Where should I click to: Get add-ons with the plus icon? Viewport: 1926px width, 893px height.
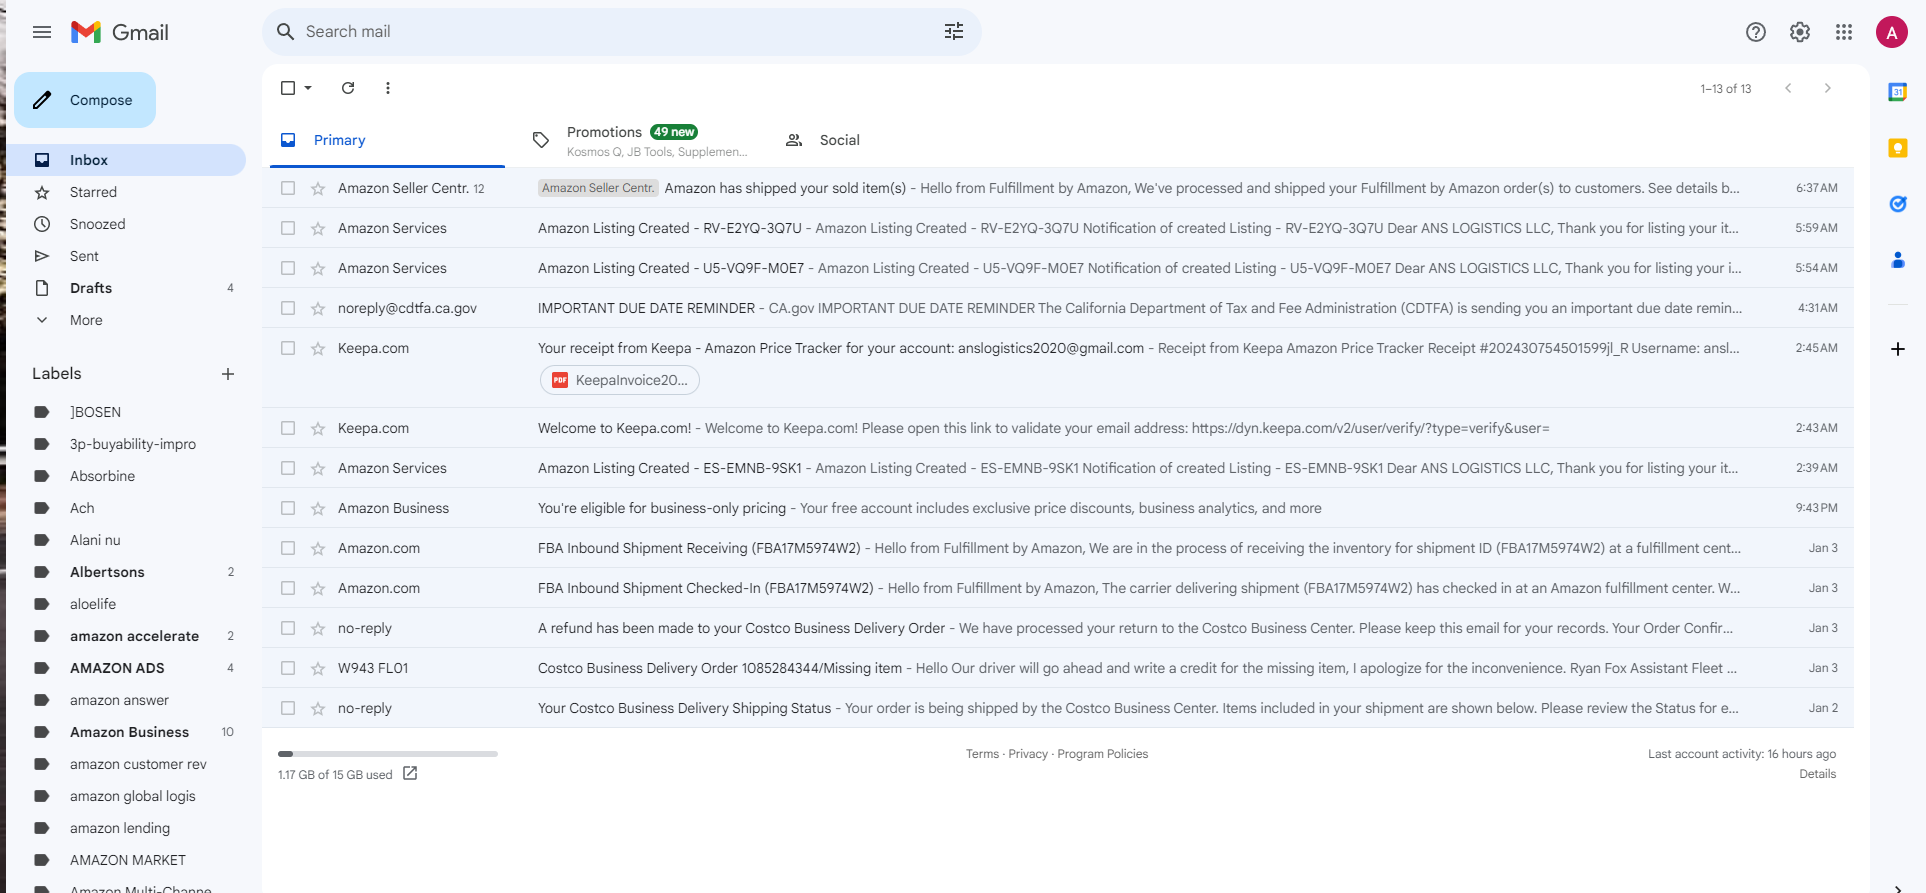[1897, 349]
